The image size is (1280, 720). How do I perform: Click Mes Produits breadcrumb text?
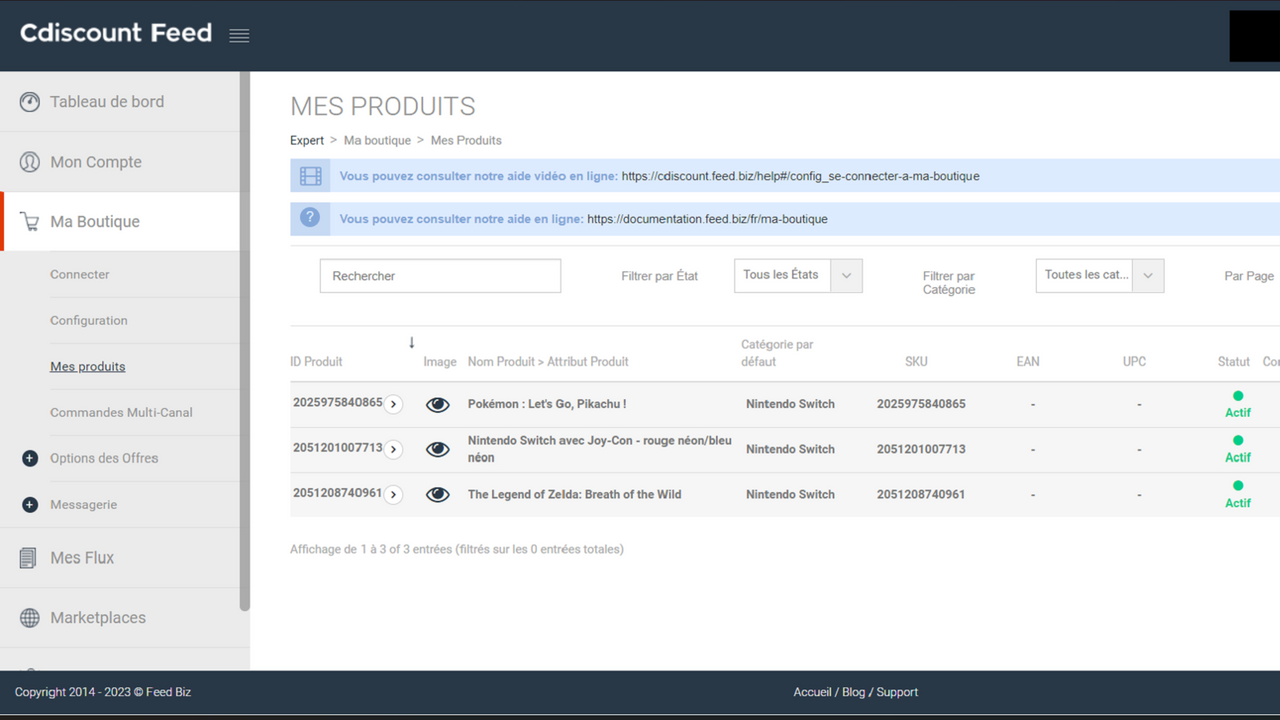click(x=466, y=140)
